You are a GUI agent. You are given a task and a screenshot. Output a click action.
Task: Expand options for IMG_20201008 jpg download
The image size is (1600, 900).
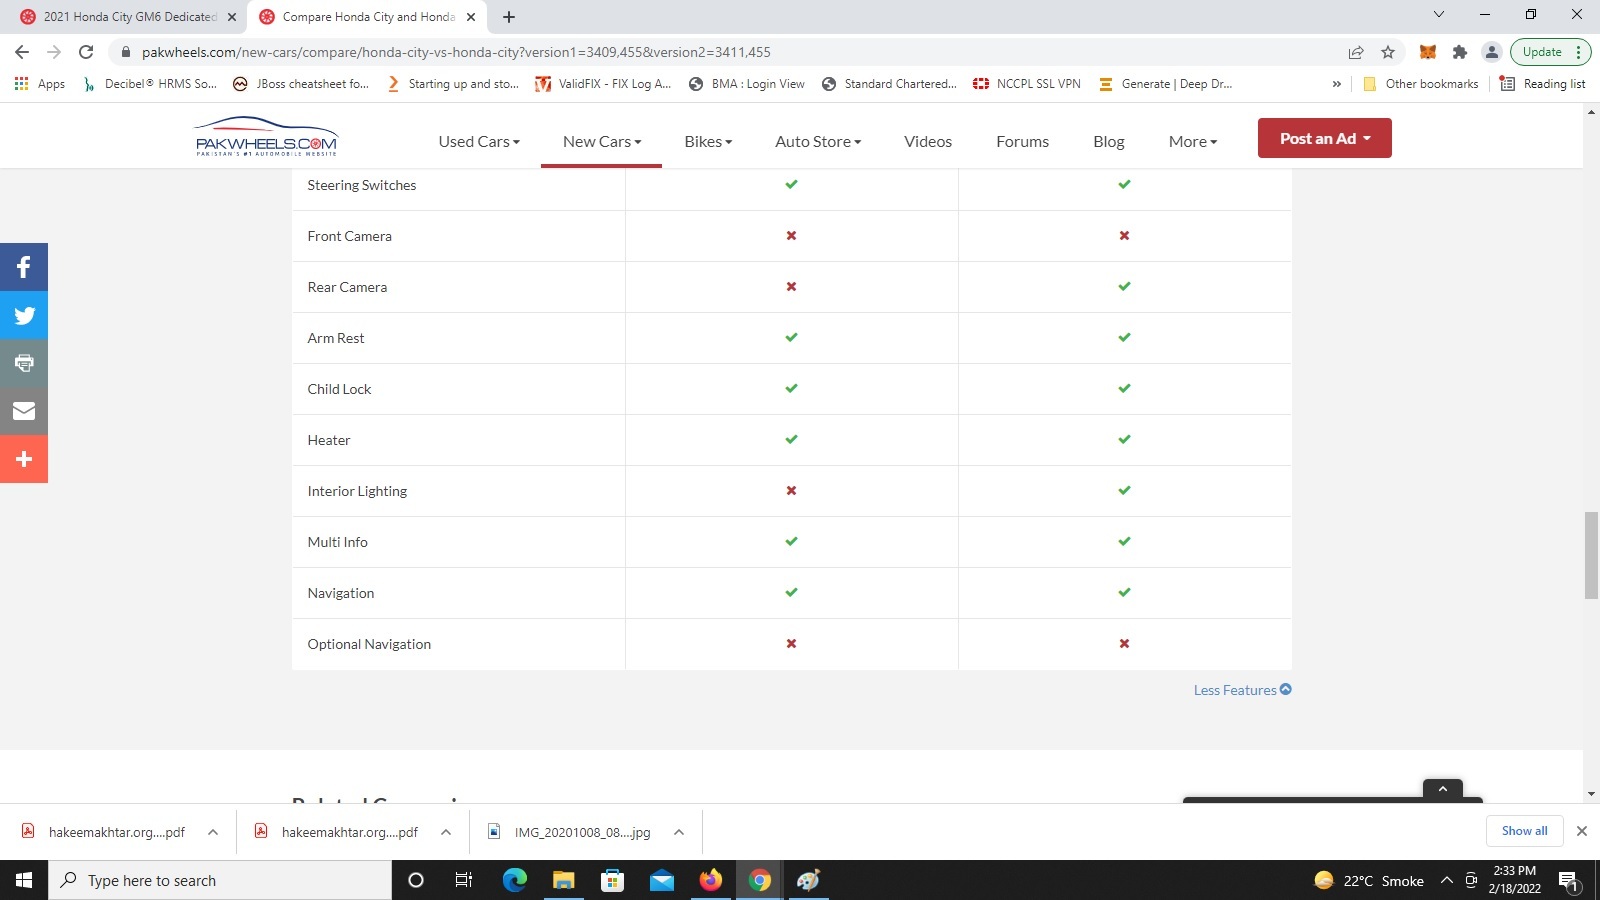tap(679, 832)
